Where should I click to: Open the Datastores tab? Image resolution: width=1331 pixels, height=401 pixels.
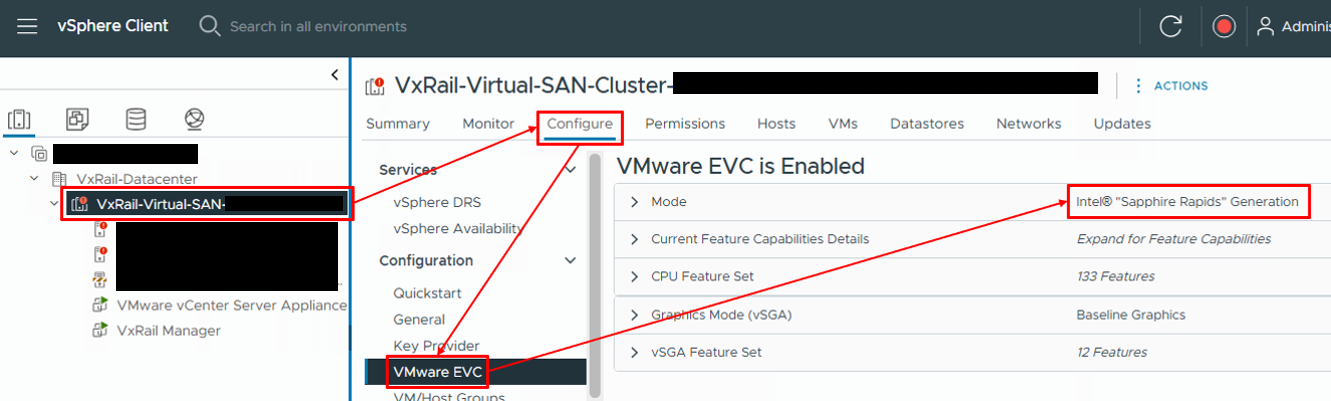tap(927, 124)
